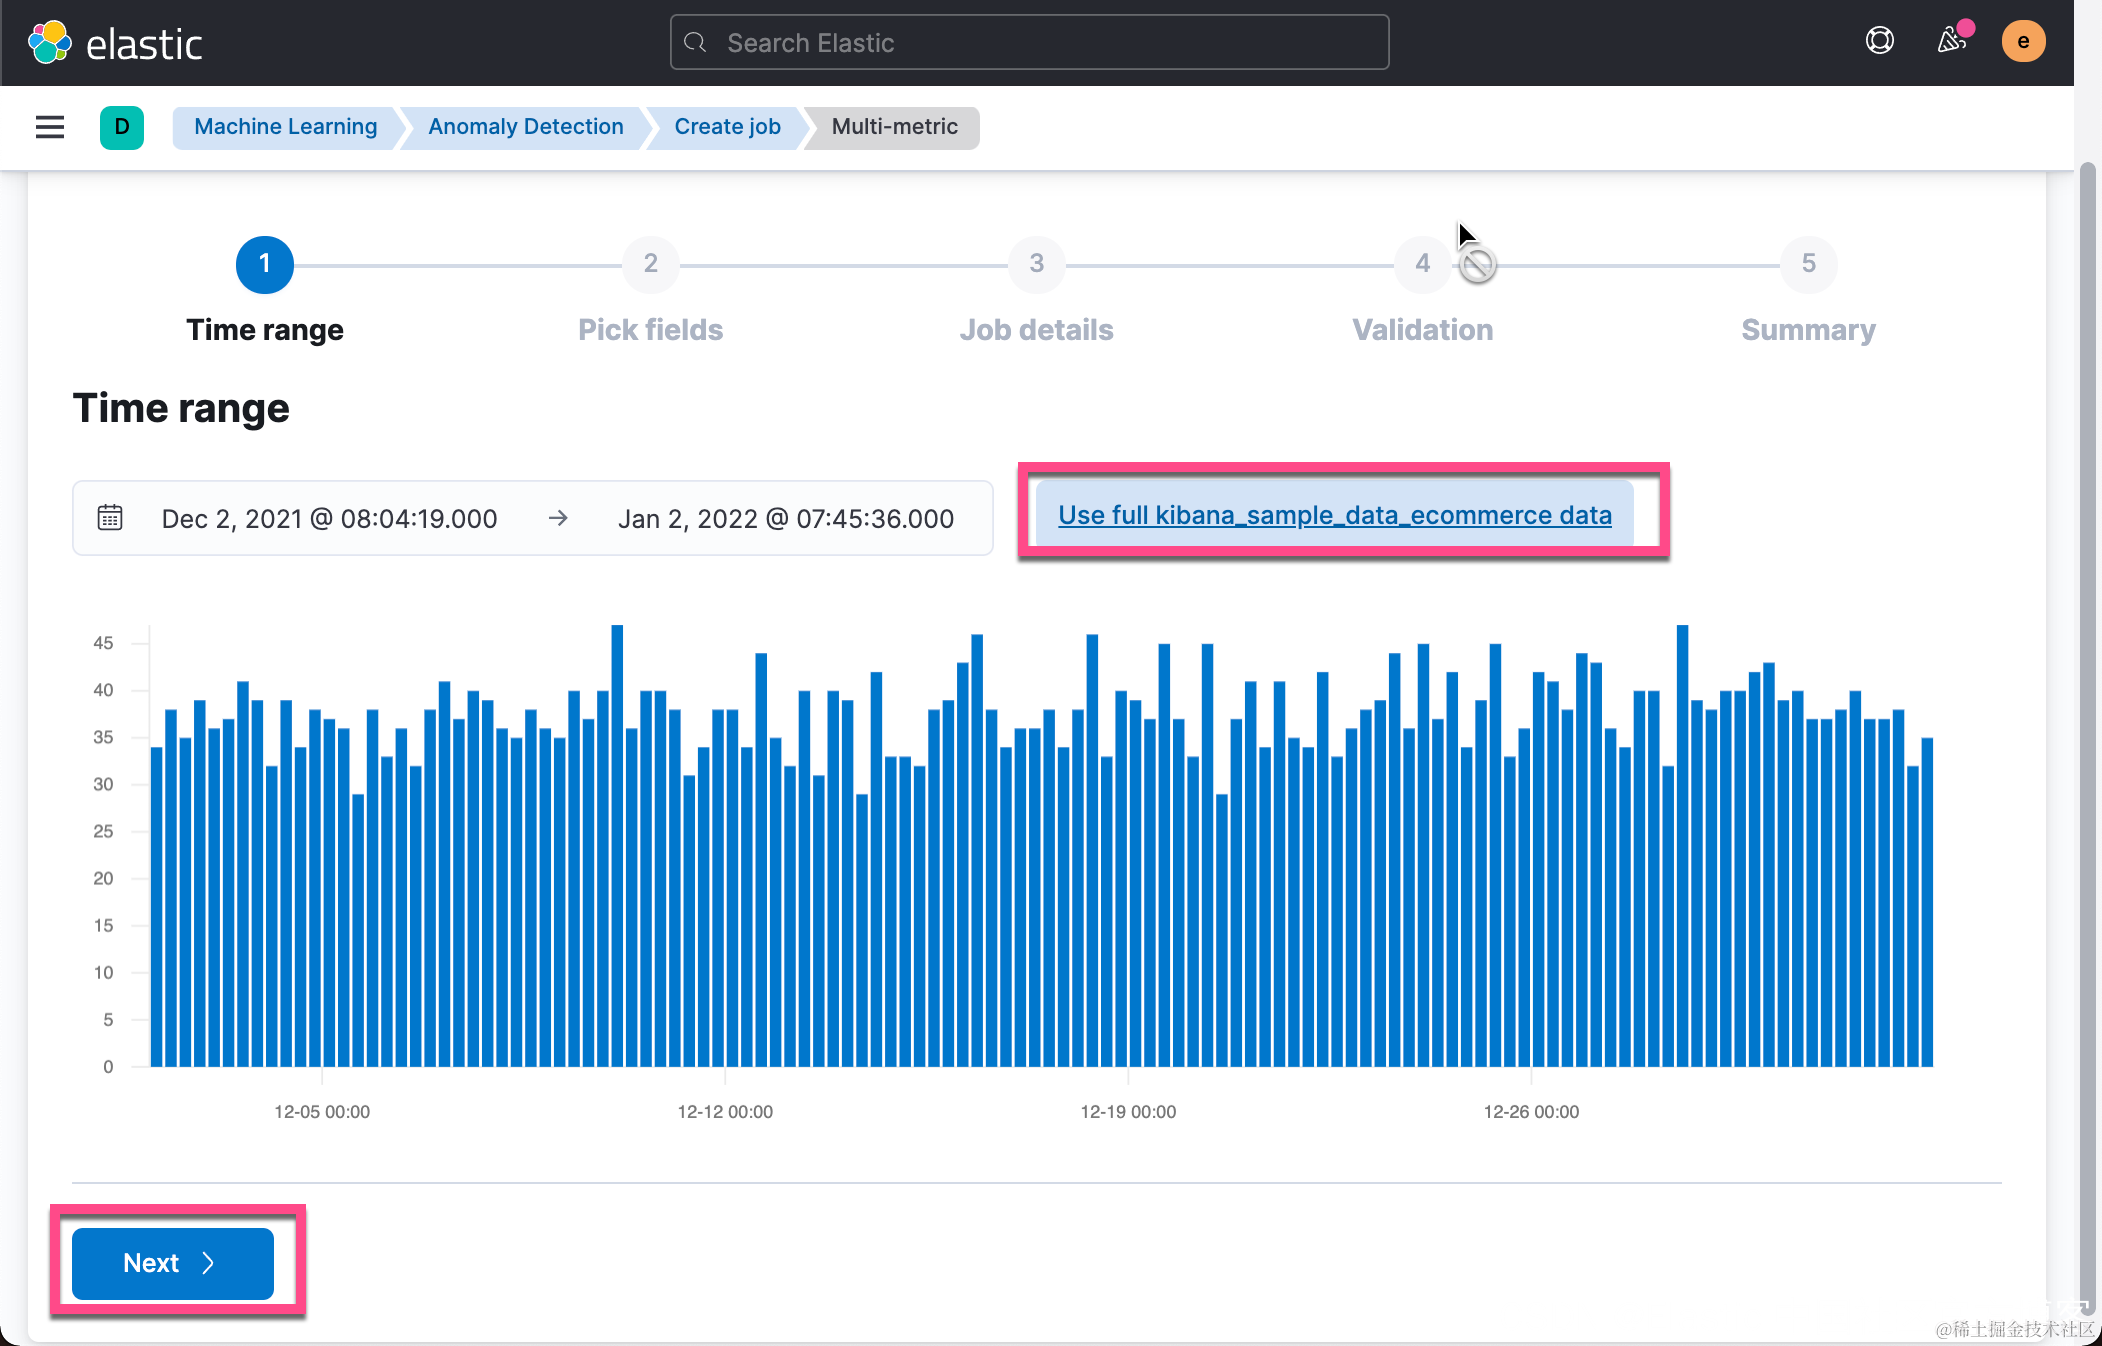Navigate to Anomaly Detection breadcrumb
Viewport: 2102px width, 1346px height.
[525, 127]
